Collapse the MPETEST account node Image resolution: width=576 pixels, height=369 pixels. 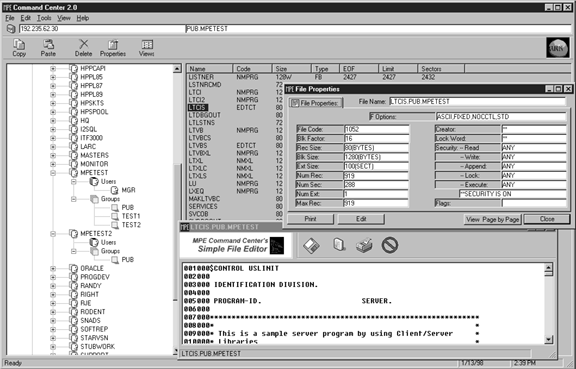(53, 173)
